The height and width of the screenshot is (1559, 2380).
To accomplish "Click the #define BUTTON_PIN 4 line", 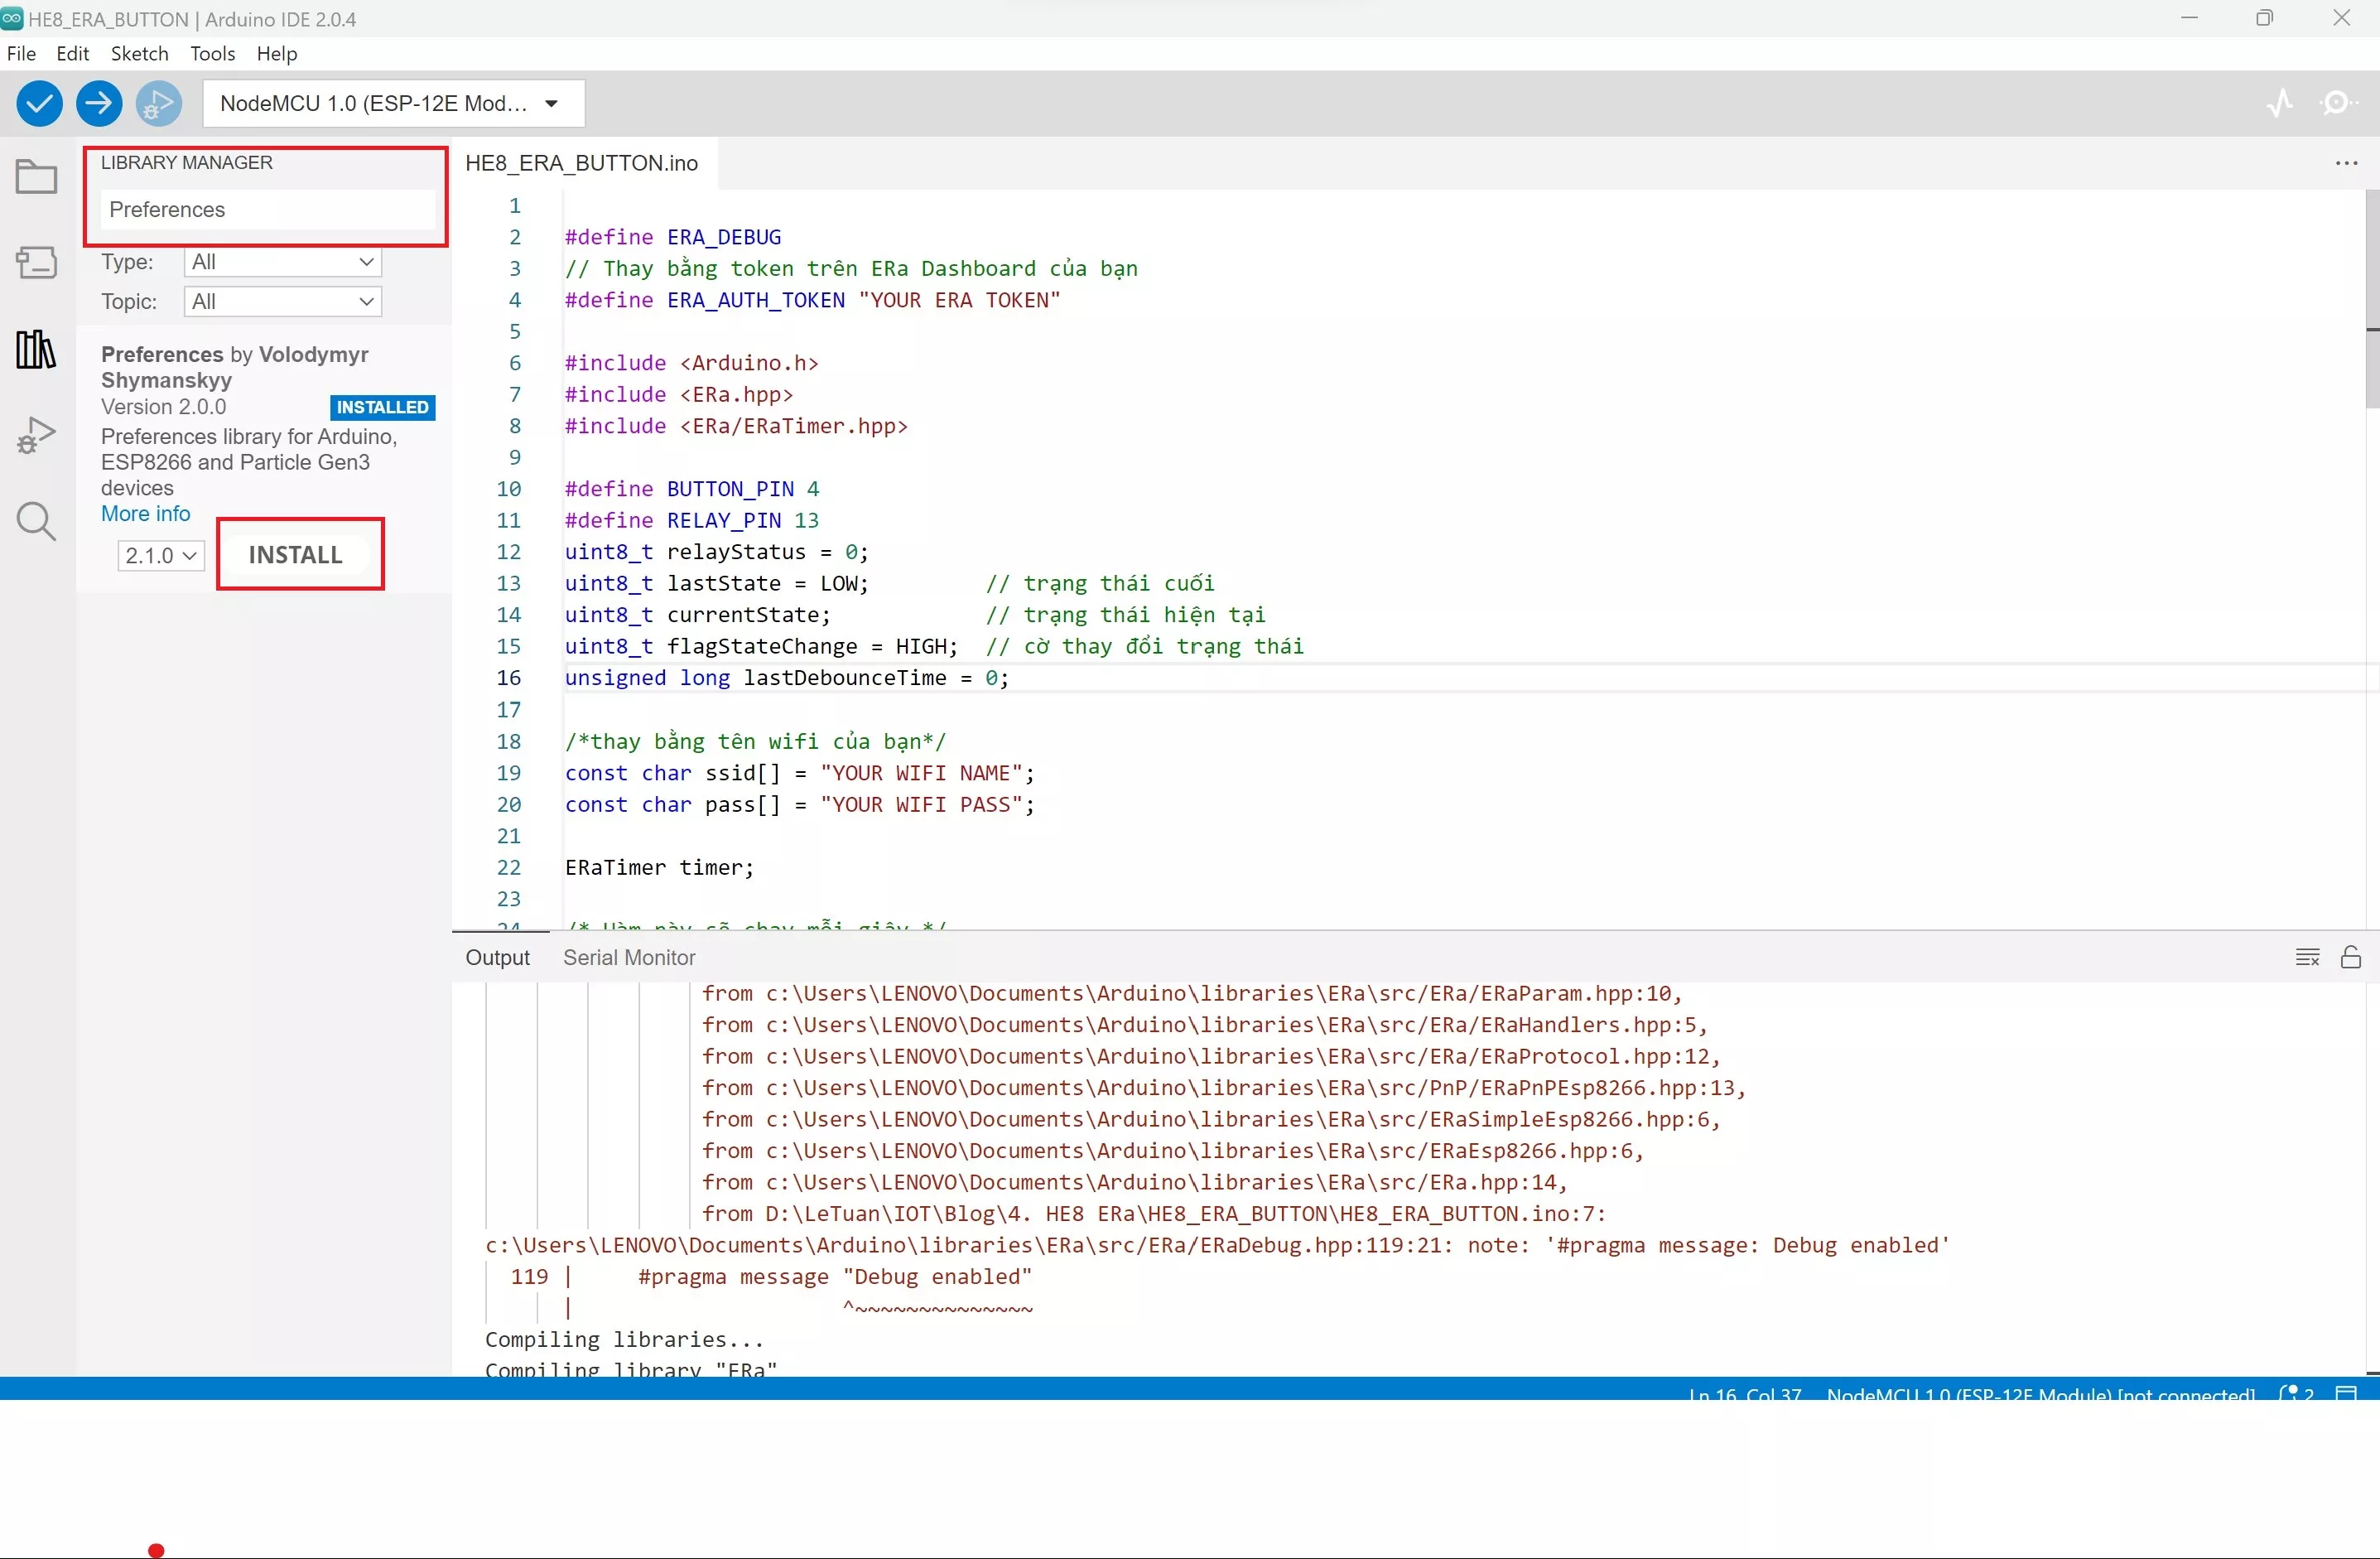I will coord(692,489).
